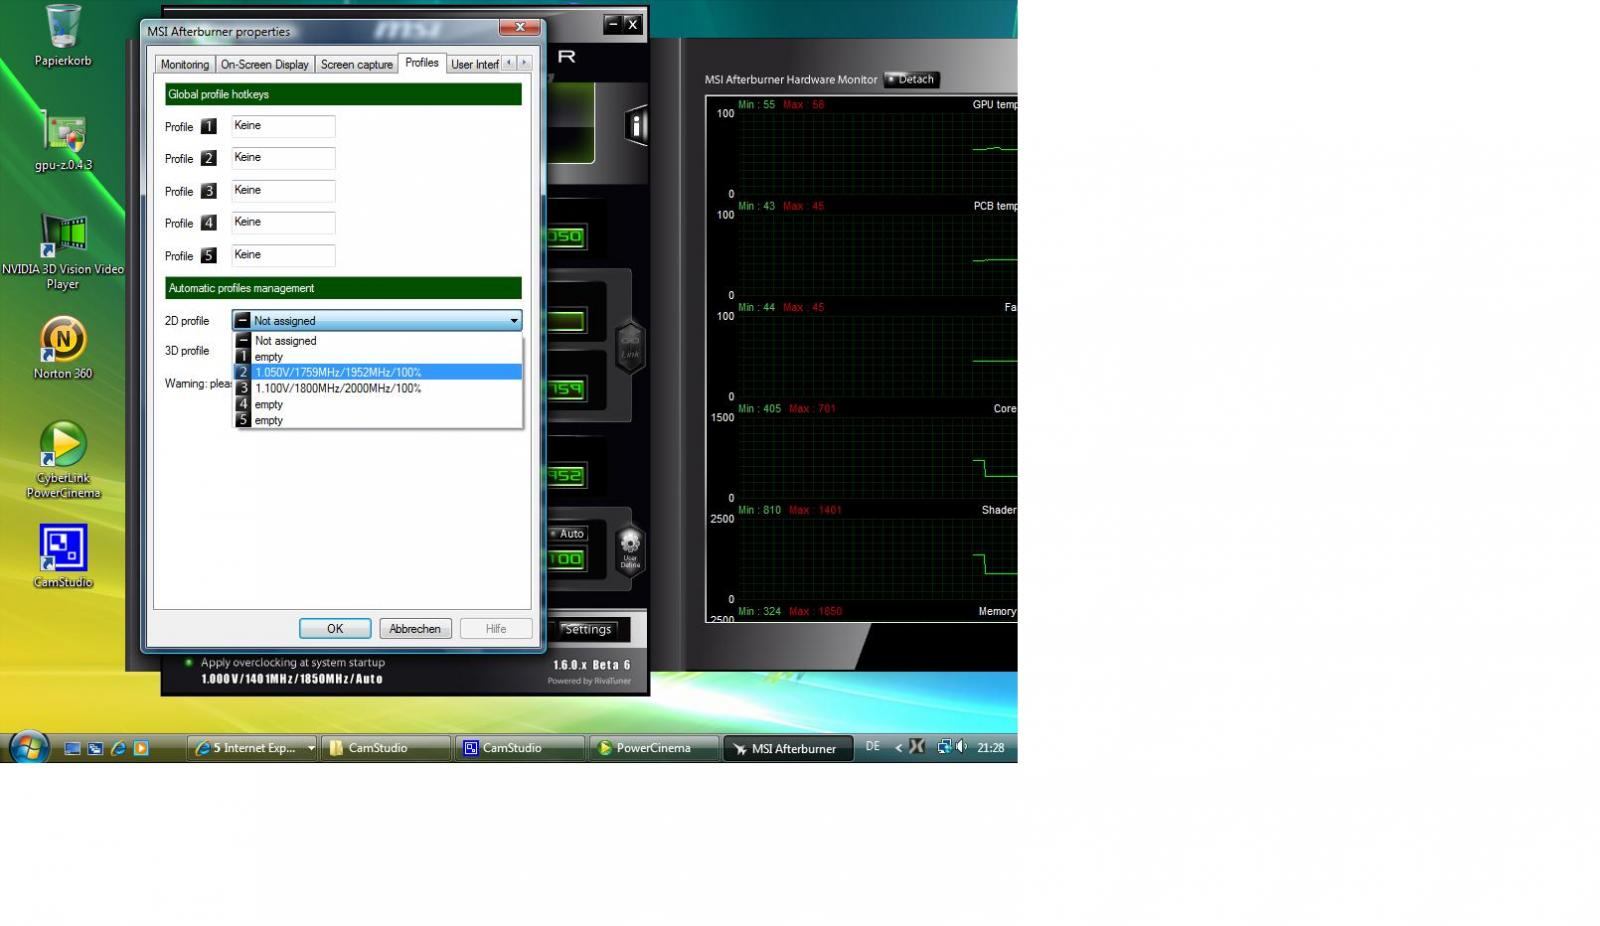Select the Profiles tab

pos(421,63)
